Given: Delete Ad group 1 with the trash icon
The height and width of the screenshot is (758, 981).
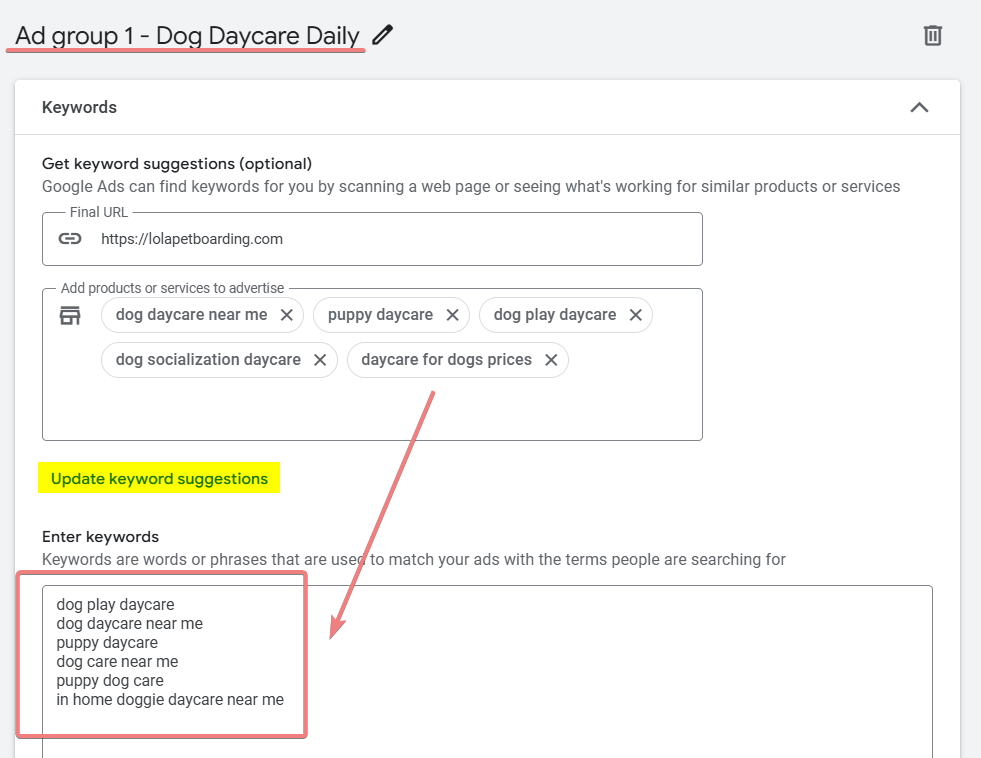Looking at the screenshot, I should pos(932,35).
